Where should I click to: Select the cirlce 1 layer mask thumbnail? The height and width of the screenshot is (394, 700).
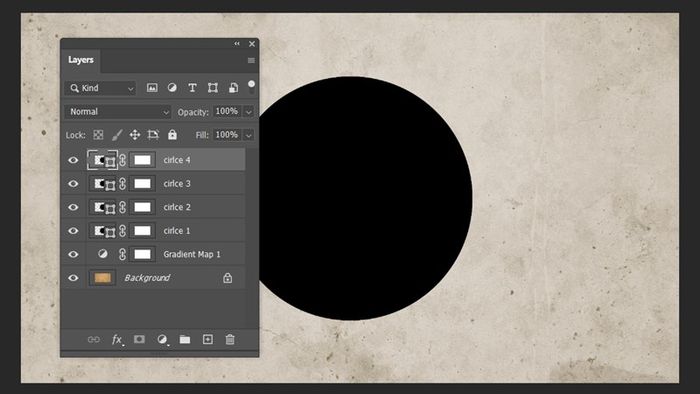coord(142,231)
